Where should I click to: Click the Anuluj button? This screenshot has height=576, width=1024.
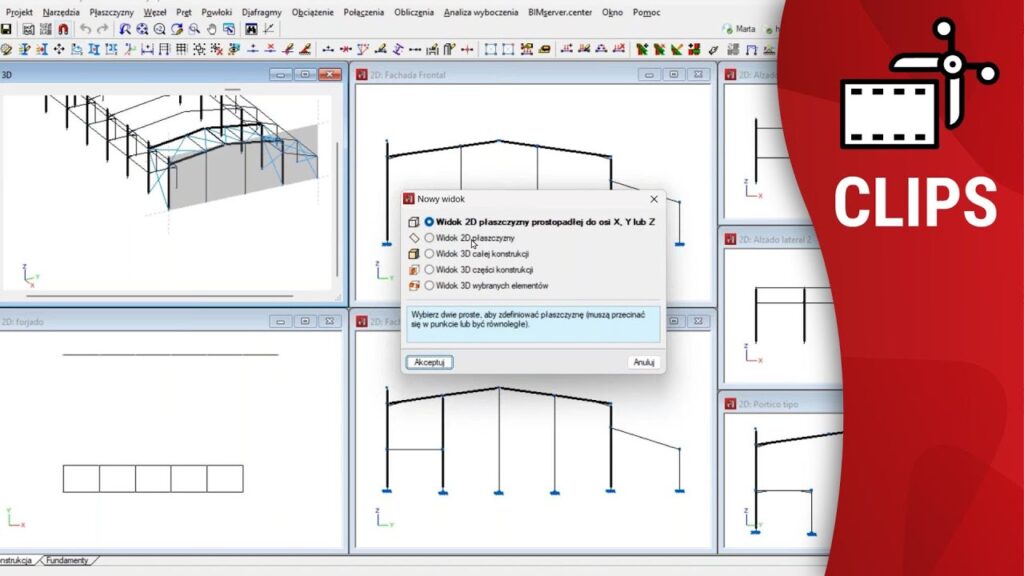(x=643, y=362)
